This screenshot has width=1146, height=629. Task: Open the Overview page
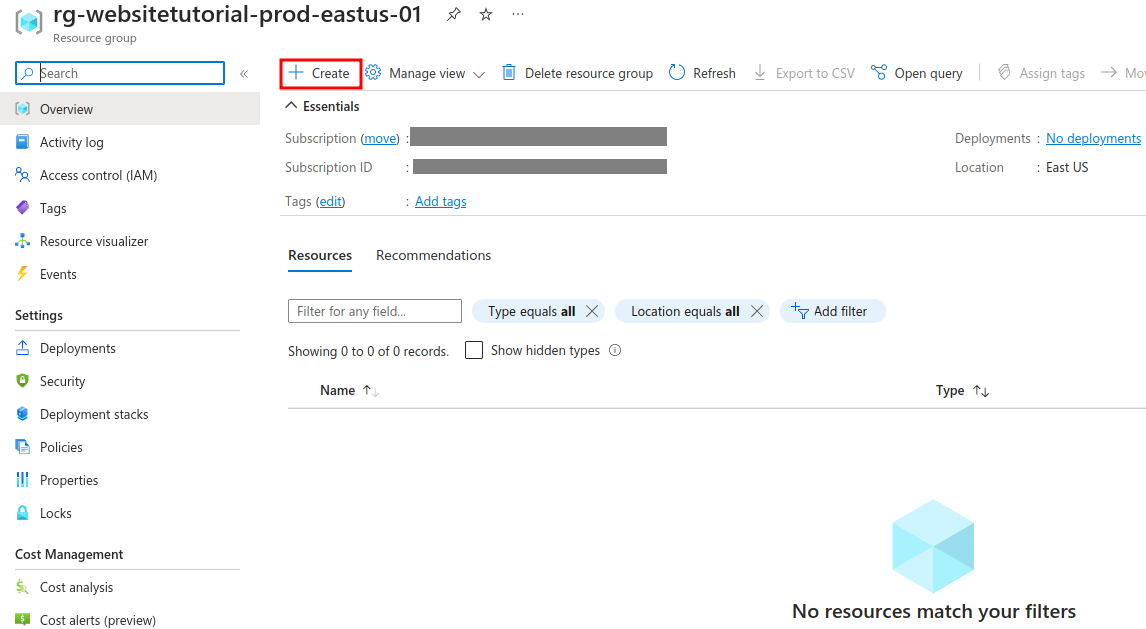(x=130, y=109)
